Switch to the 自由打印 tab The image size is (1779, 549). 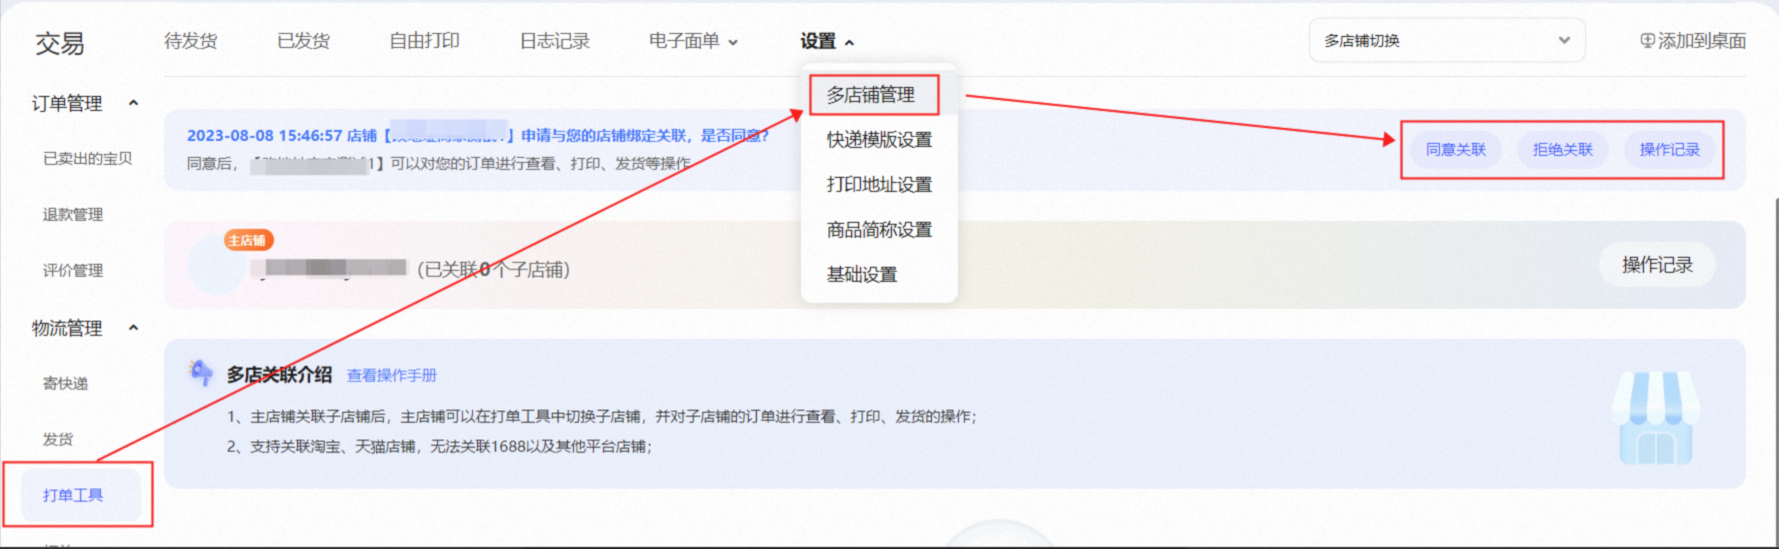[x=424, y=41]
